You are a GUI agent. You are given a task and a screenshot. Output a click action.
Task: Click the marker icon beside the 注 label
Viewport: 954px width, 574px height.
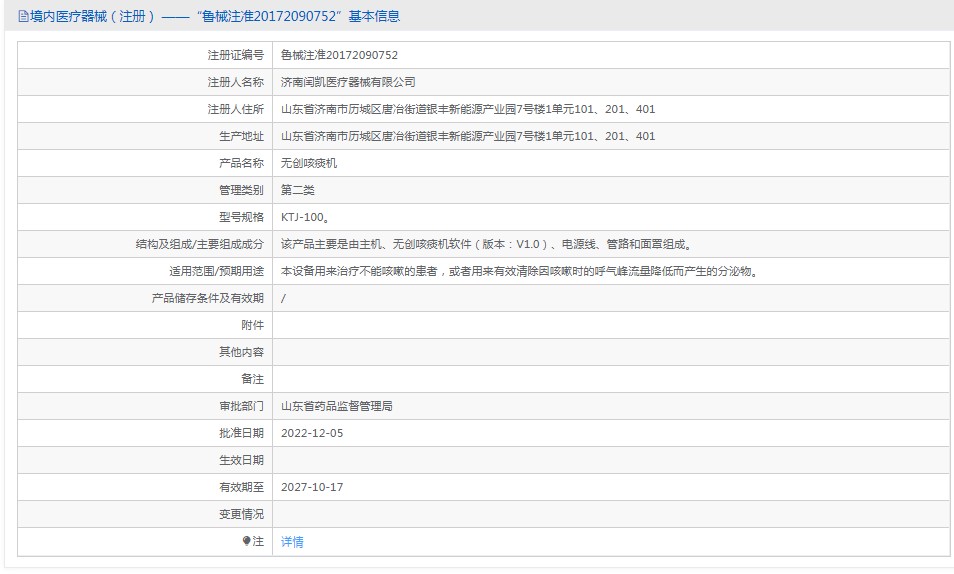point(246,541)
